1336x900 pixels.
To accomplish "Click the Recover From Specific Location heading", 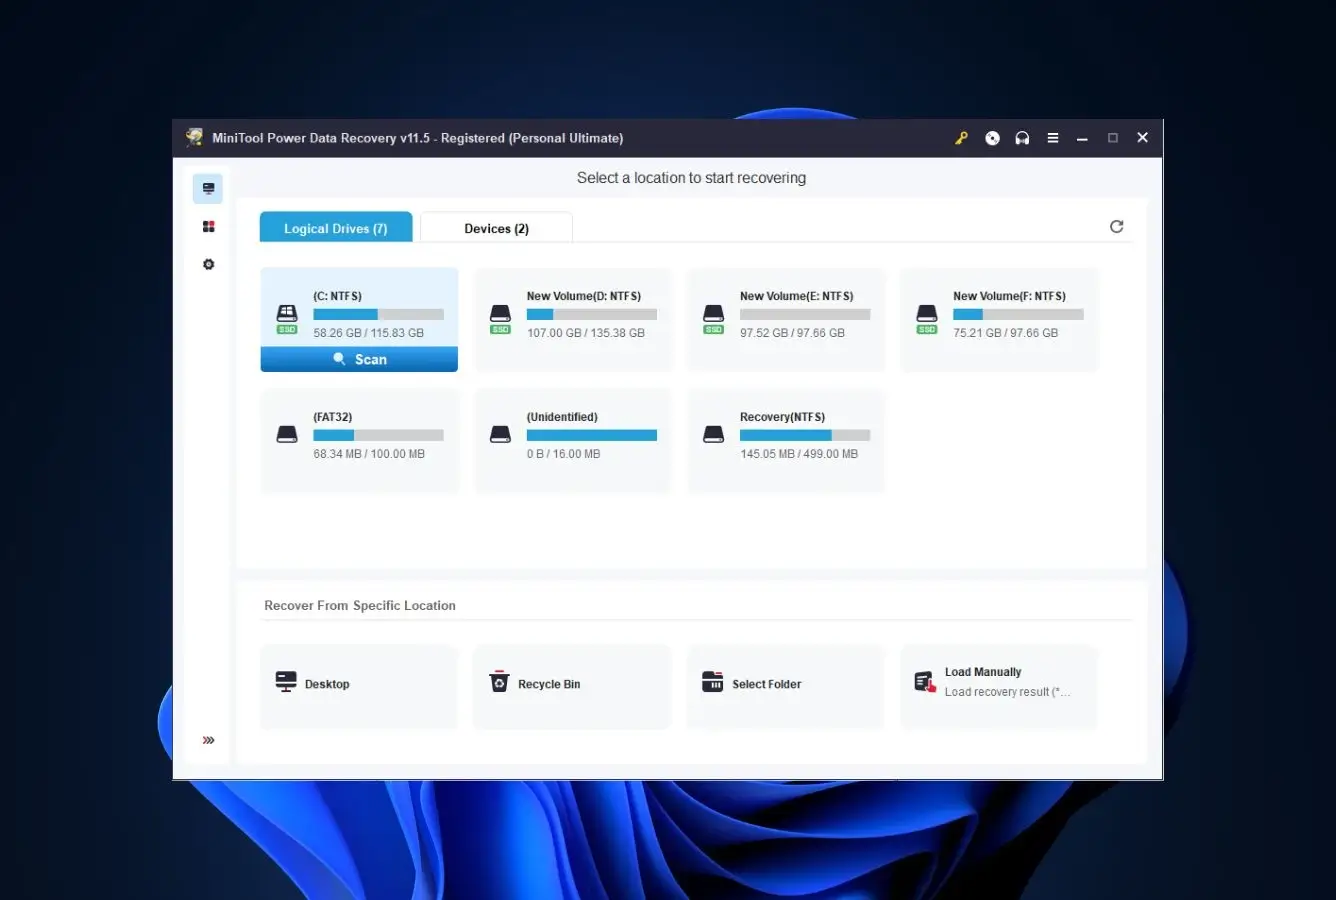I will [x=360, y=605].
